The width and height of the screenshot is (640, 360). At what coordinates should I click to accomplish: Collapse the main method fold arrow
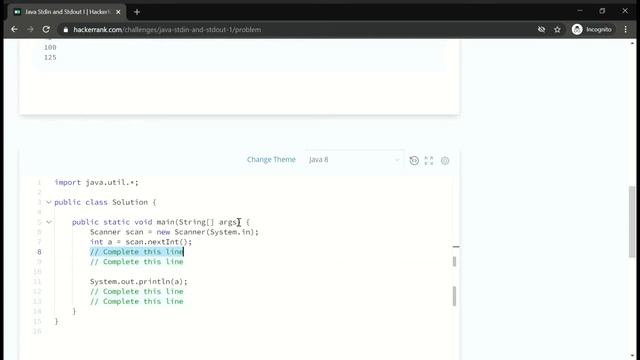tap(49, 222)
